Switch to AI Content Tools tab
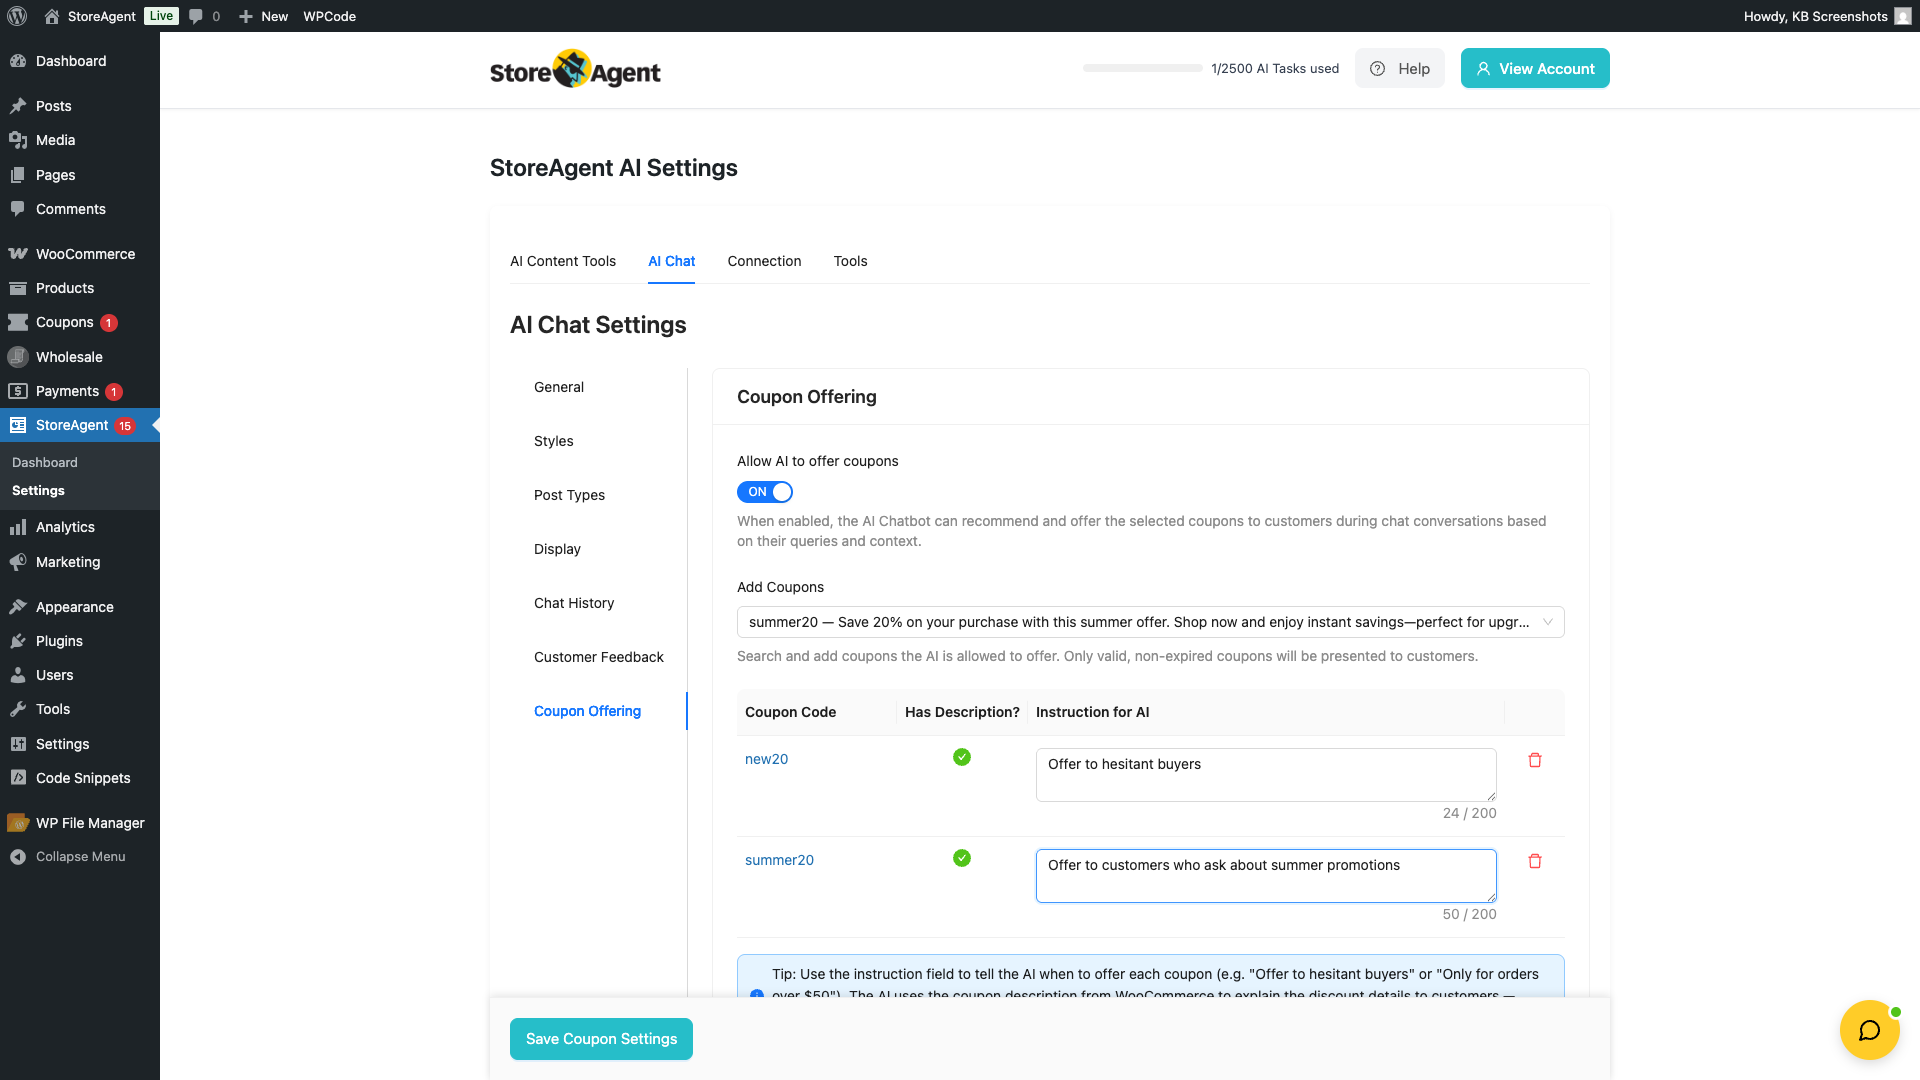The height and width of the screenshot is (1080, 1920). tap(563, 261)
